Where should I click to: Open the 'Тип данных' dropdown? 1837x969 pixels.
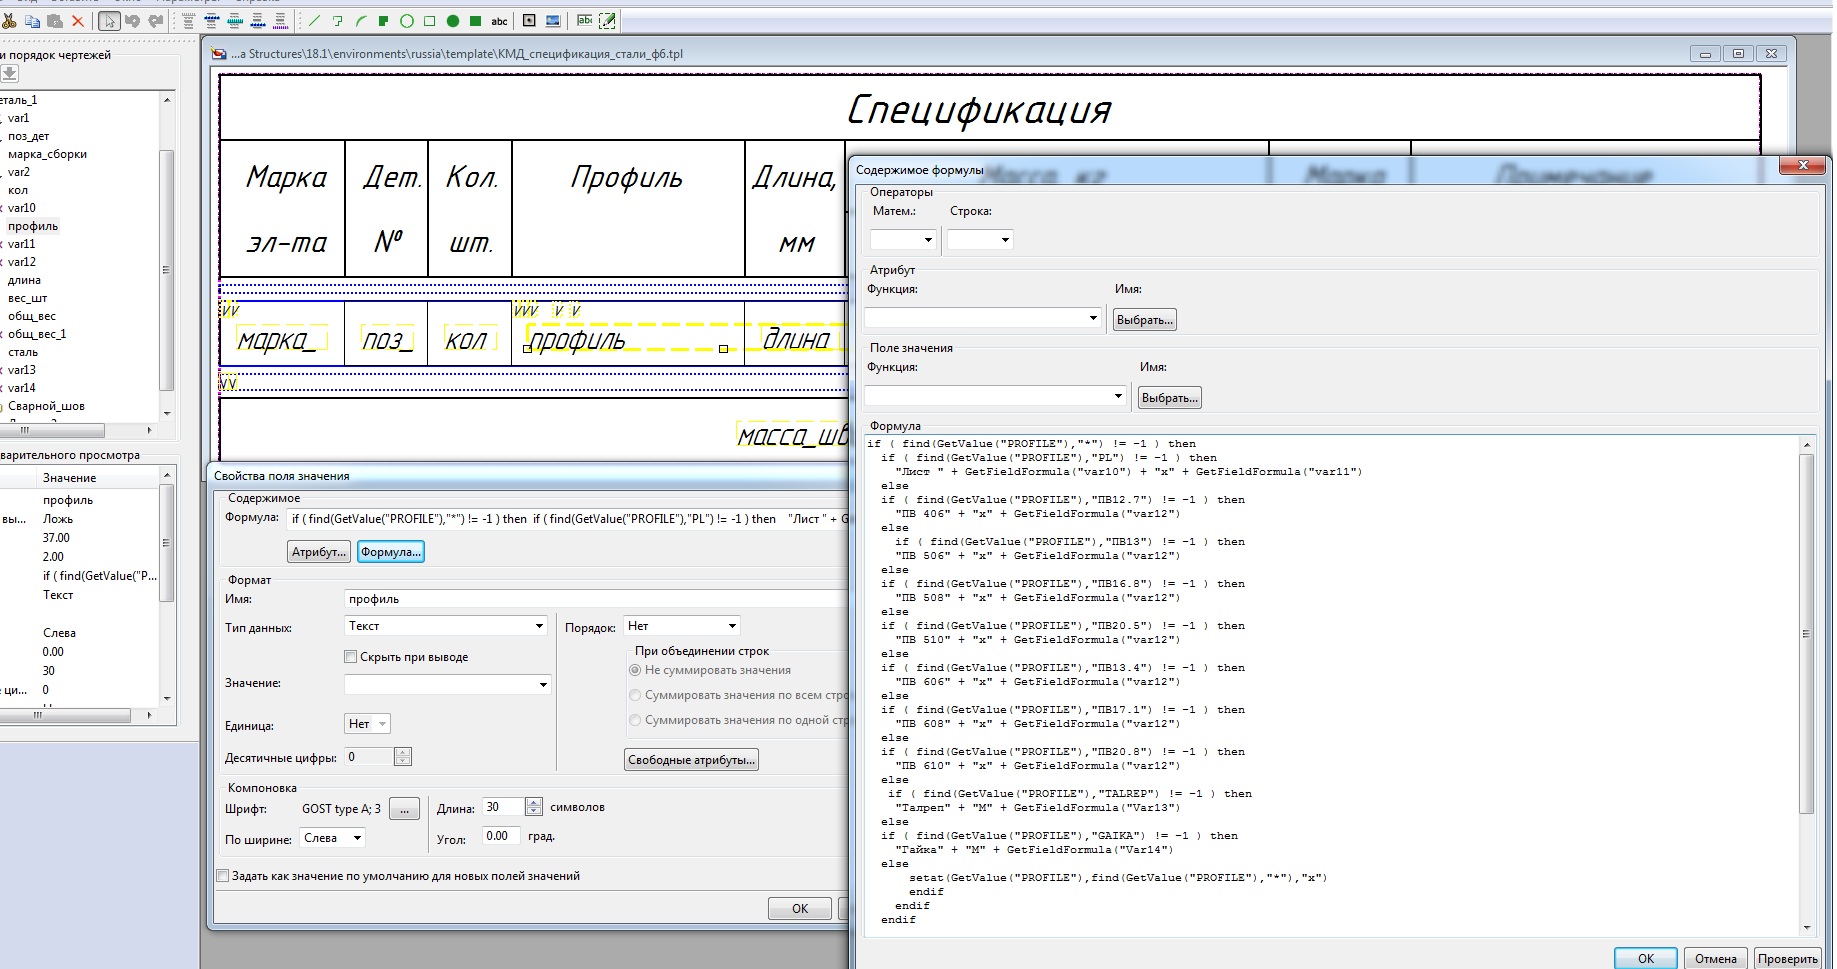tap(539, 626)
